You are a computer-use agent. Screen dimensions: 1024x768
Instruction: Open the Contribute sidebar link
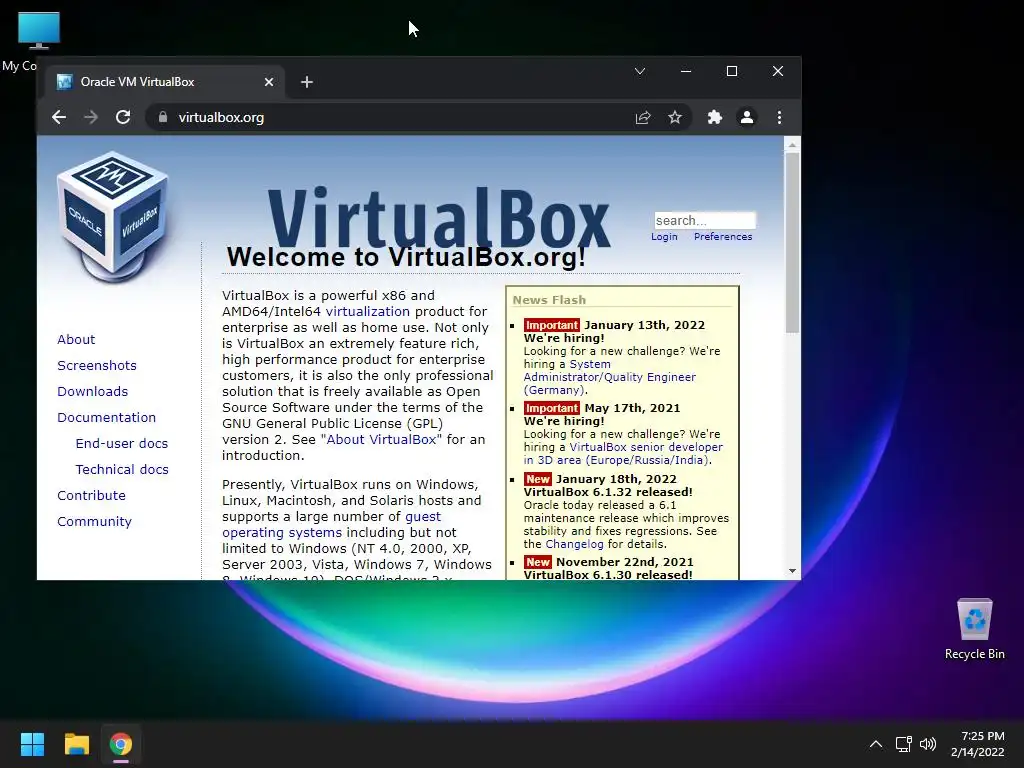click(x=91, y=496)
